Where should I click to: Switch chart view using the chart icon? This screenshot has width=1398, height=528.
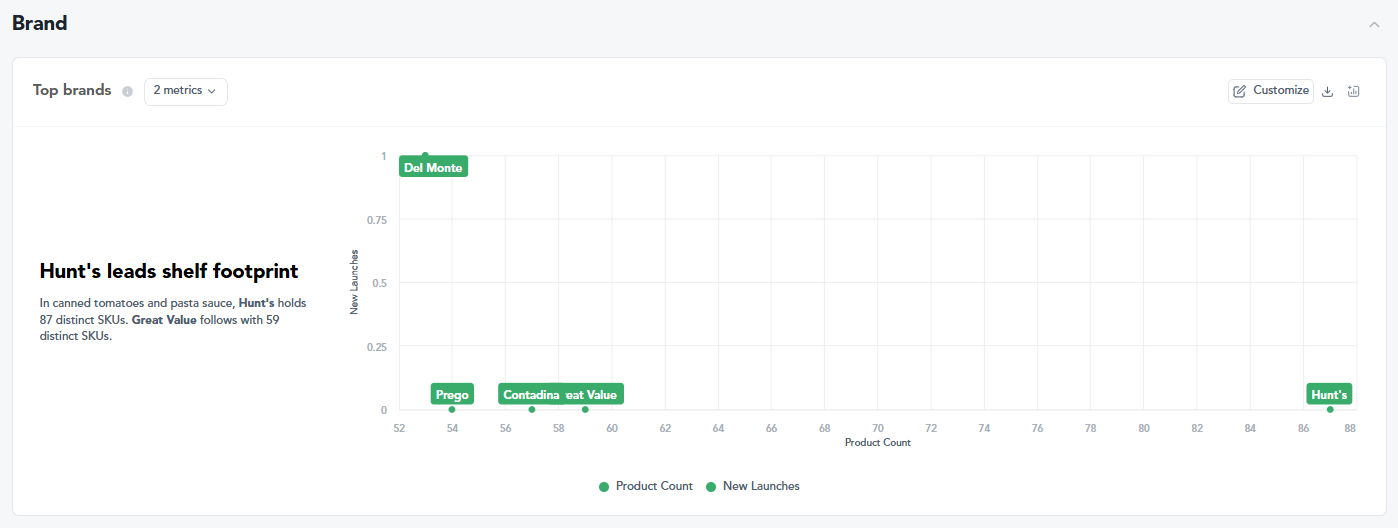tap(1354, 91)
